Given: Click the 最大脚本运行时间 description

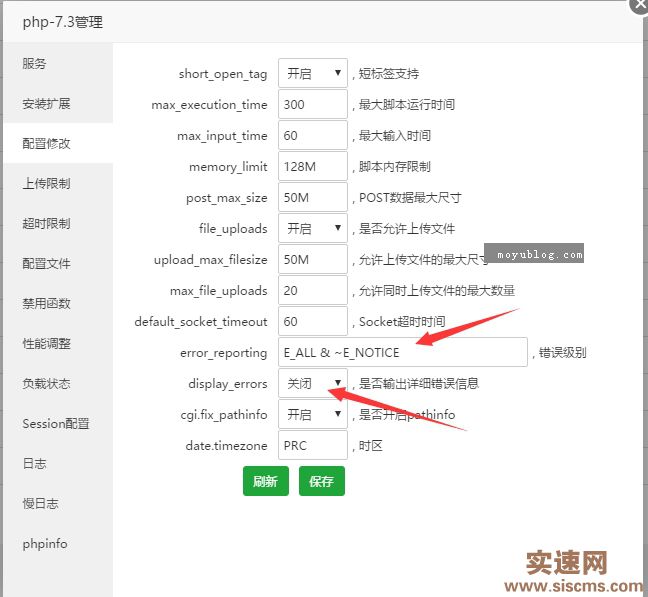Looking at the screenshot, I should 407,105.
